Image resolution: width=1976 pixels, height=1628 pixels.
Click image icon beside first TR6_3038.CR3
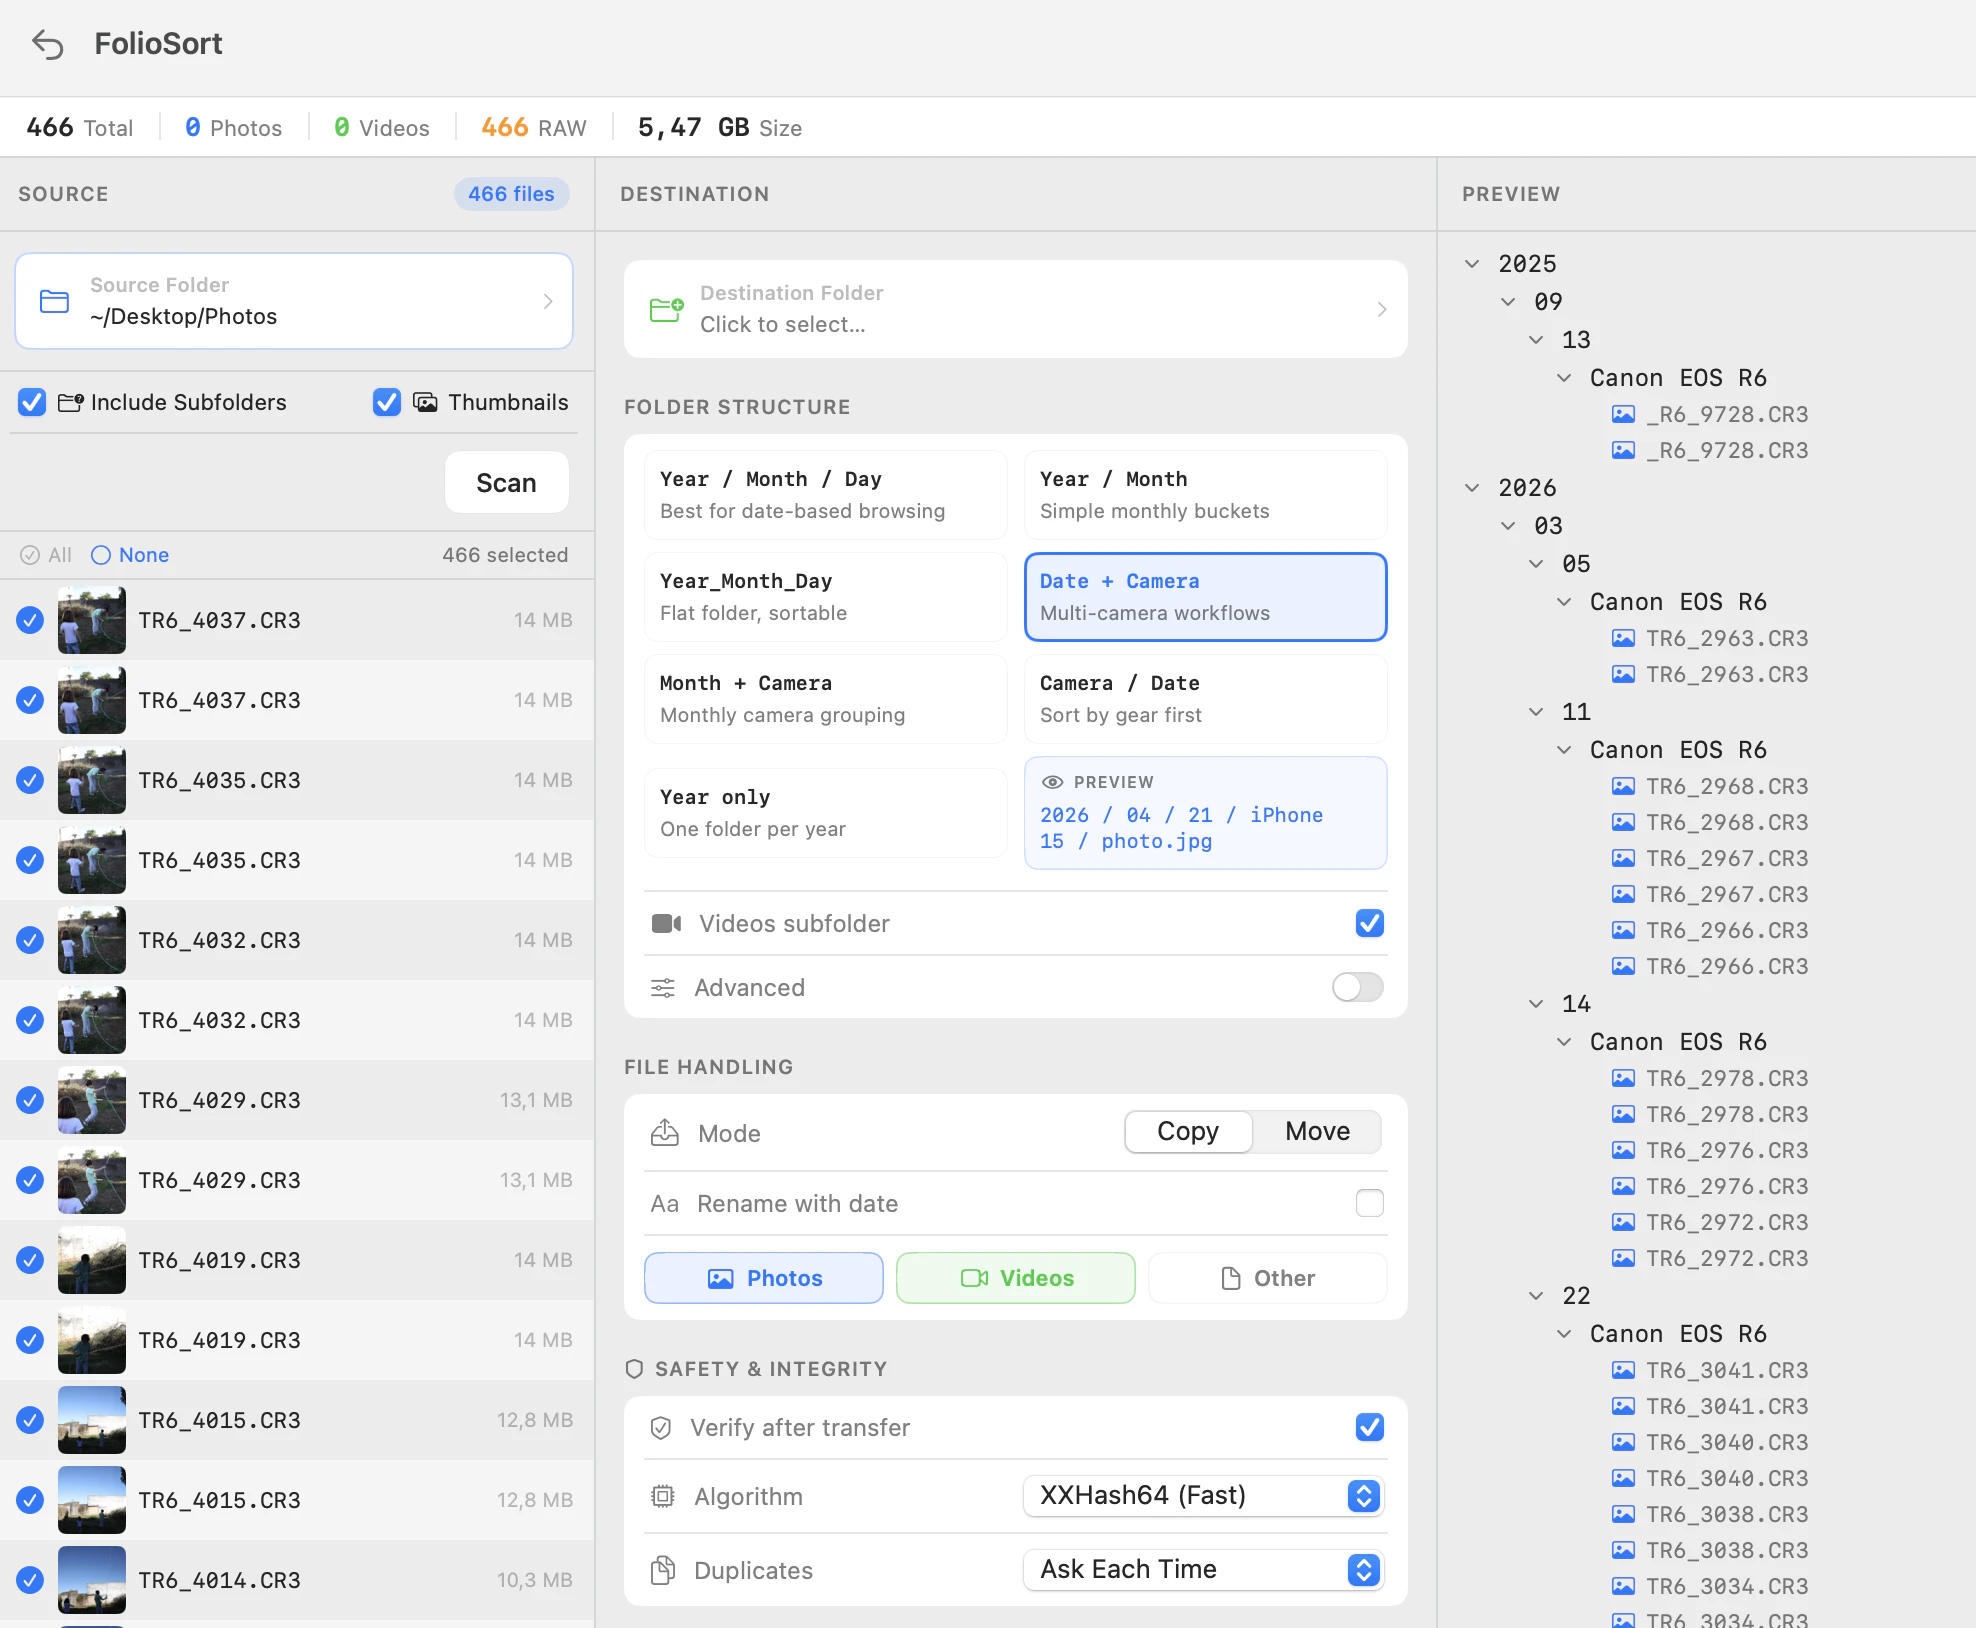point(1623,1514)
